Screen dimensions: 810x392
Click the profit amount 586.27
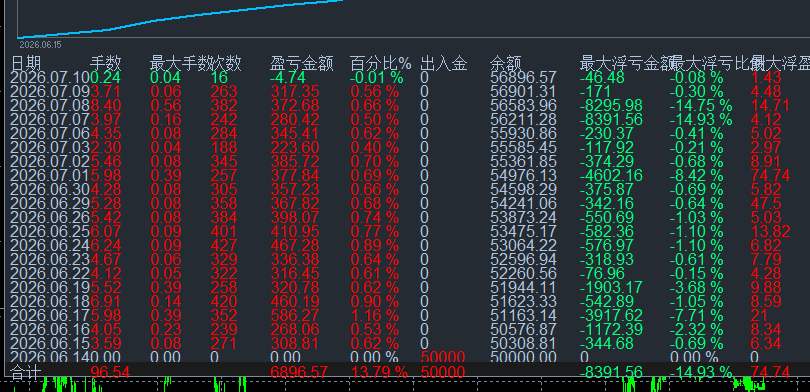point(294,315)
